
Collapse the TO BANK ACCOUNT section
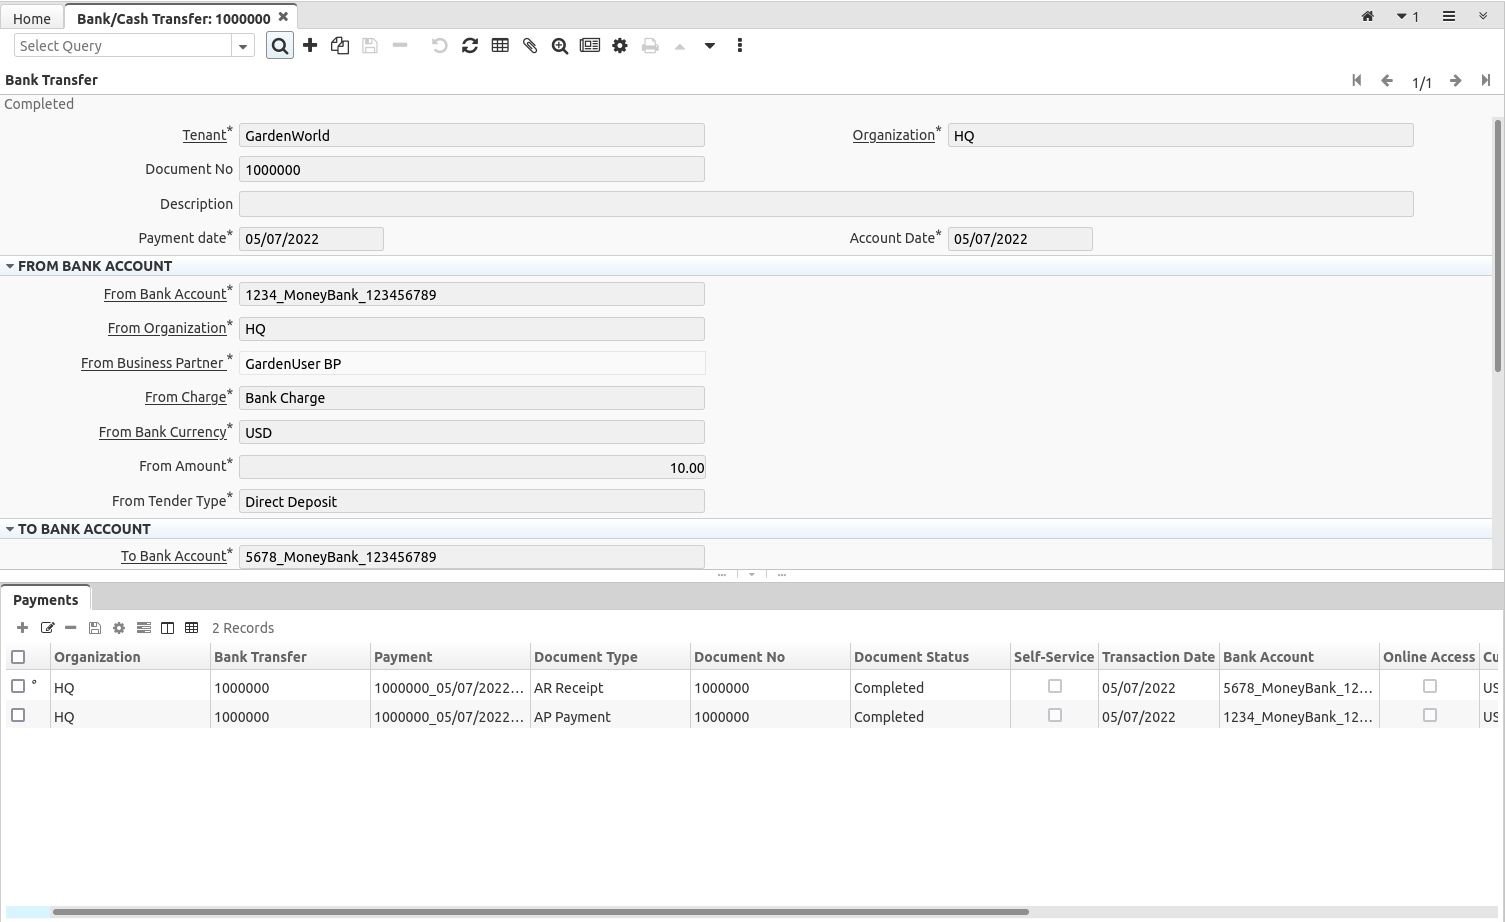[x=10, y=528]
